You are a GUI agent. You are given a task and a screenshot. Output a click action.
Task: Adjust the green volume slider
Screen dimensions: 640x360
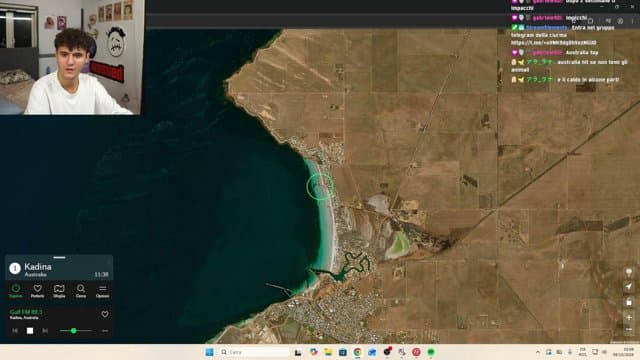[76, 331]
